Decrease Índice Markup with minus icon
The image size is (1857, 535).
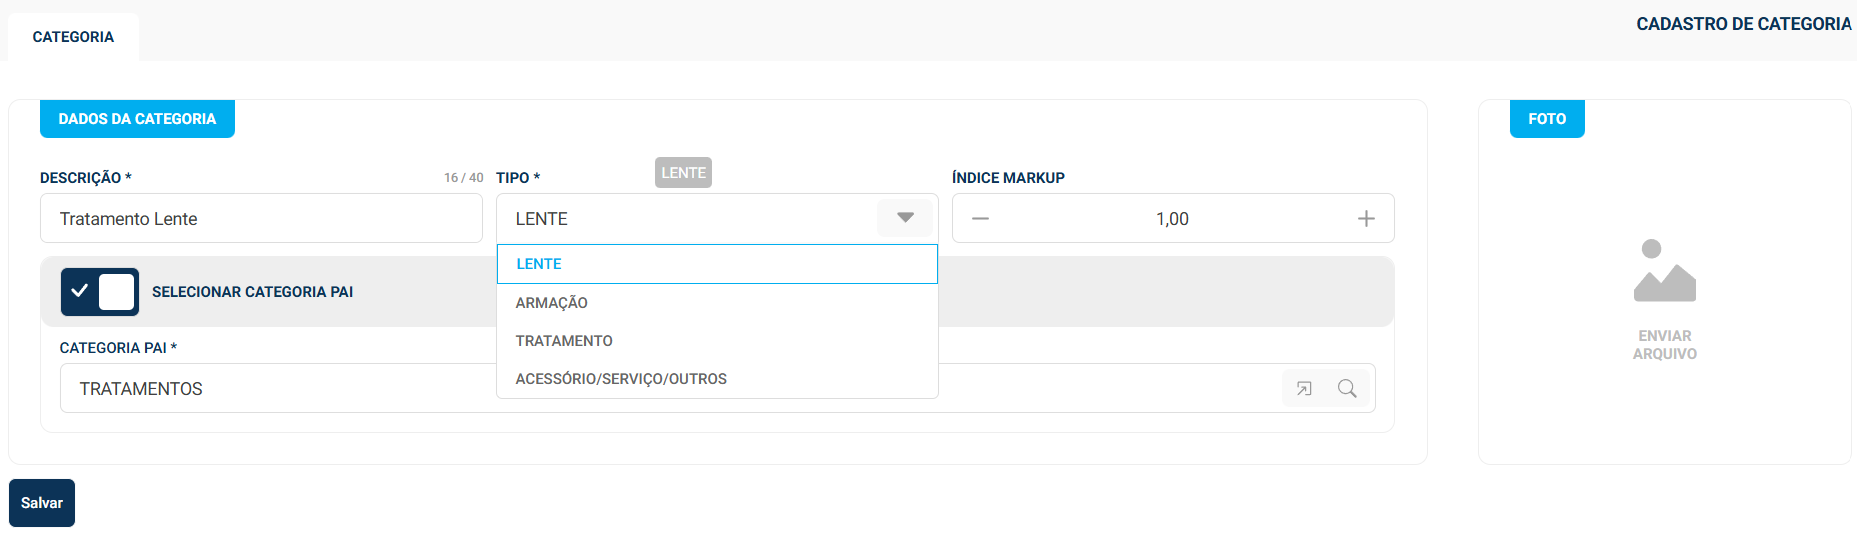[x=980, y=219]
